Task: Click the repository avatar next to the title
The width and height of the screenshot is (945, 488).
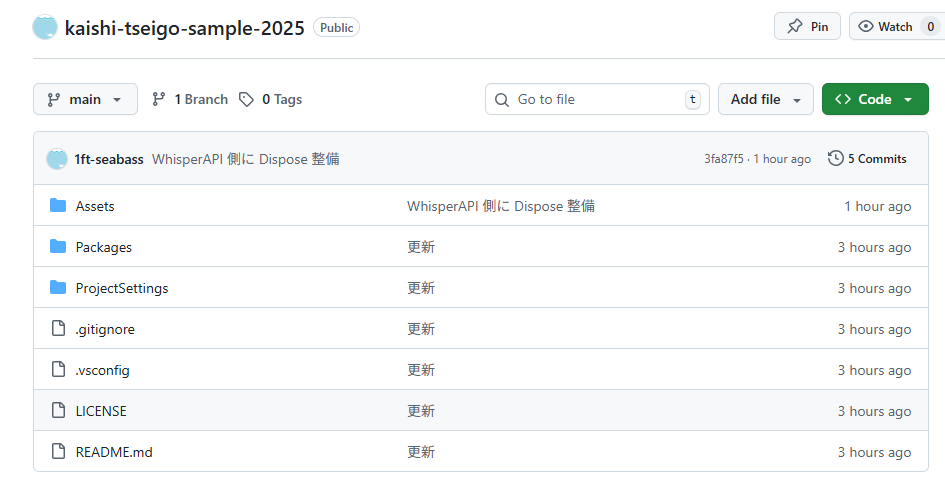Action: (45, 27)
